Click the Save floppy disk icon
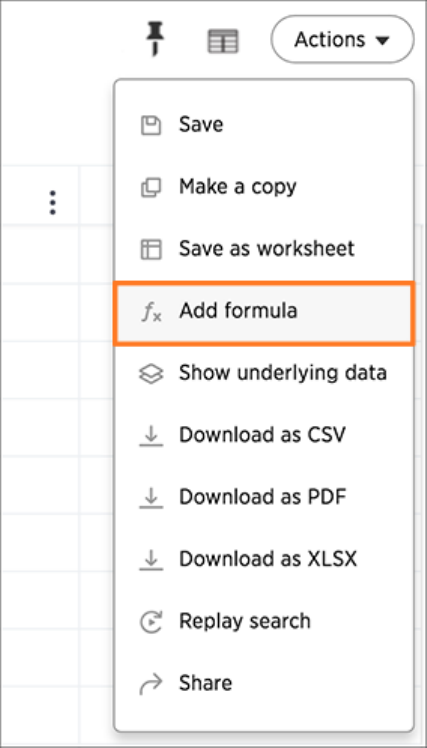 point(151,125)
